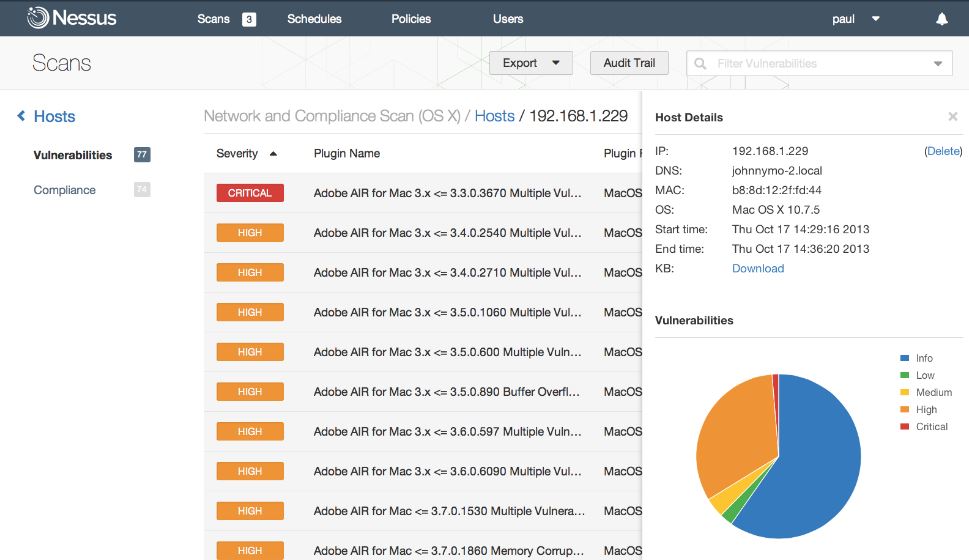This screenshot has height=560, width=969.
Task: Click the KB Download link
Action: tap(758, 268)
